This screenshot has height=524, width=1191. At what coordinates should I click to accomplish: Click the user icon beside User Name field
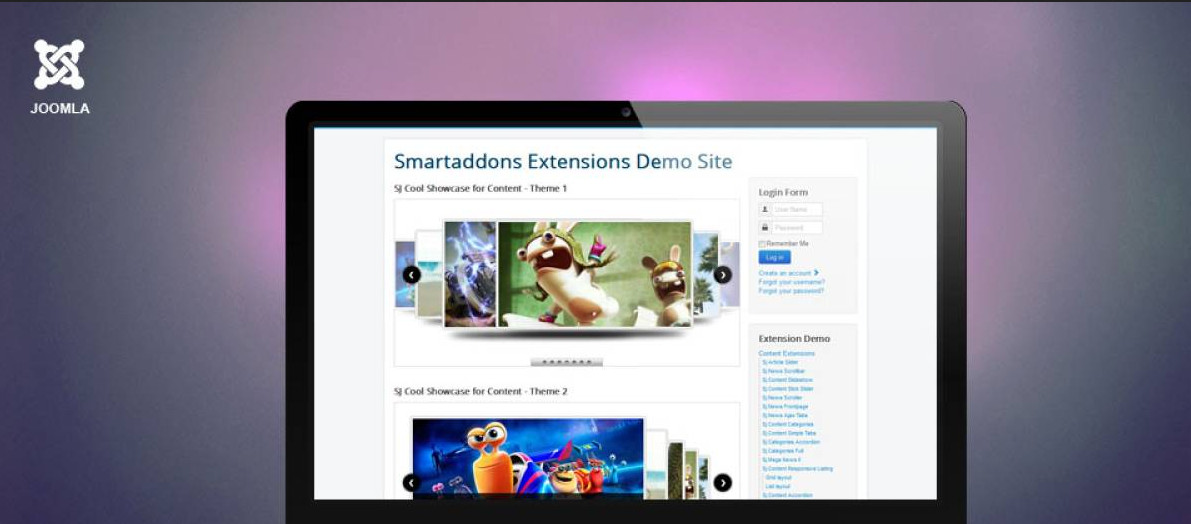[x=765, y=210]
